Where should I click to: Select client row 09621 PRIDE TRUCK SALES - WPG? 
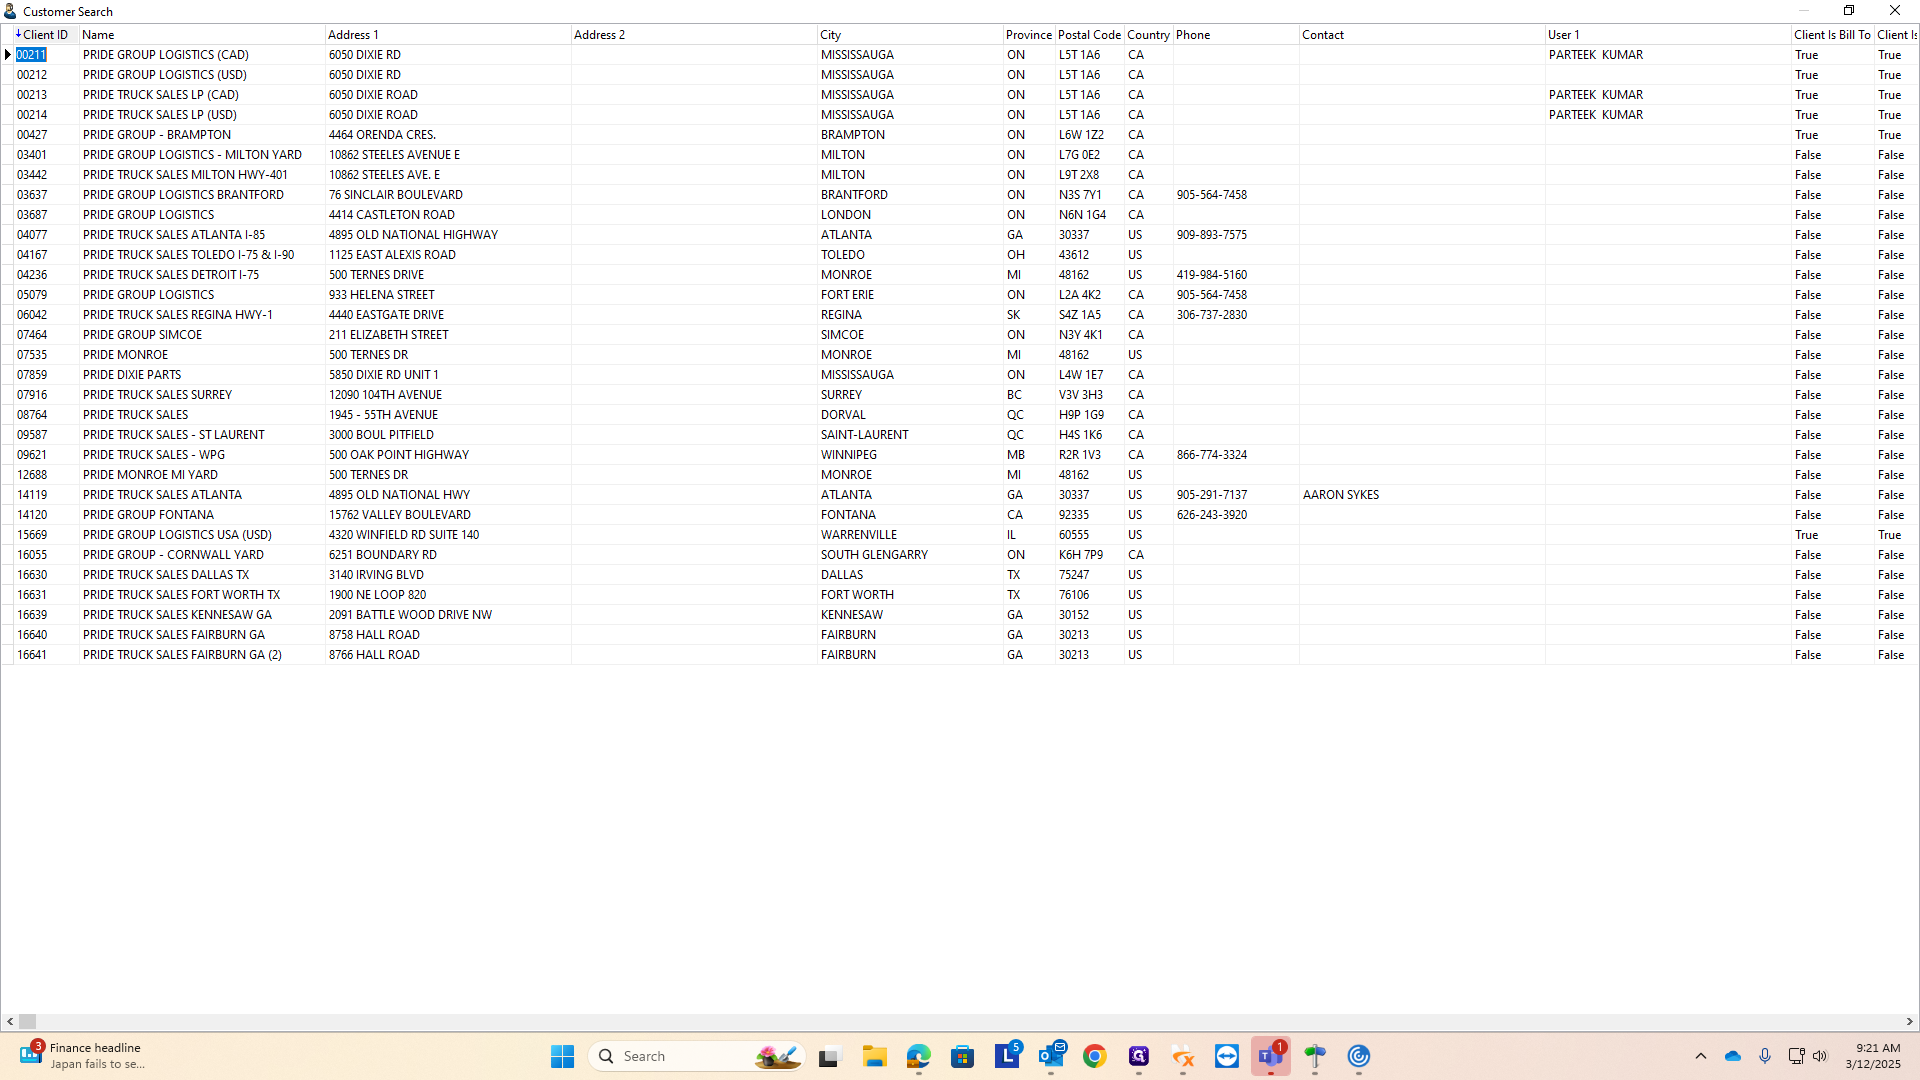point(153,455)
